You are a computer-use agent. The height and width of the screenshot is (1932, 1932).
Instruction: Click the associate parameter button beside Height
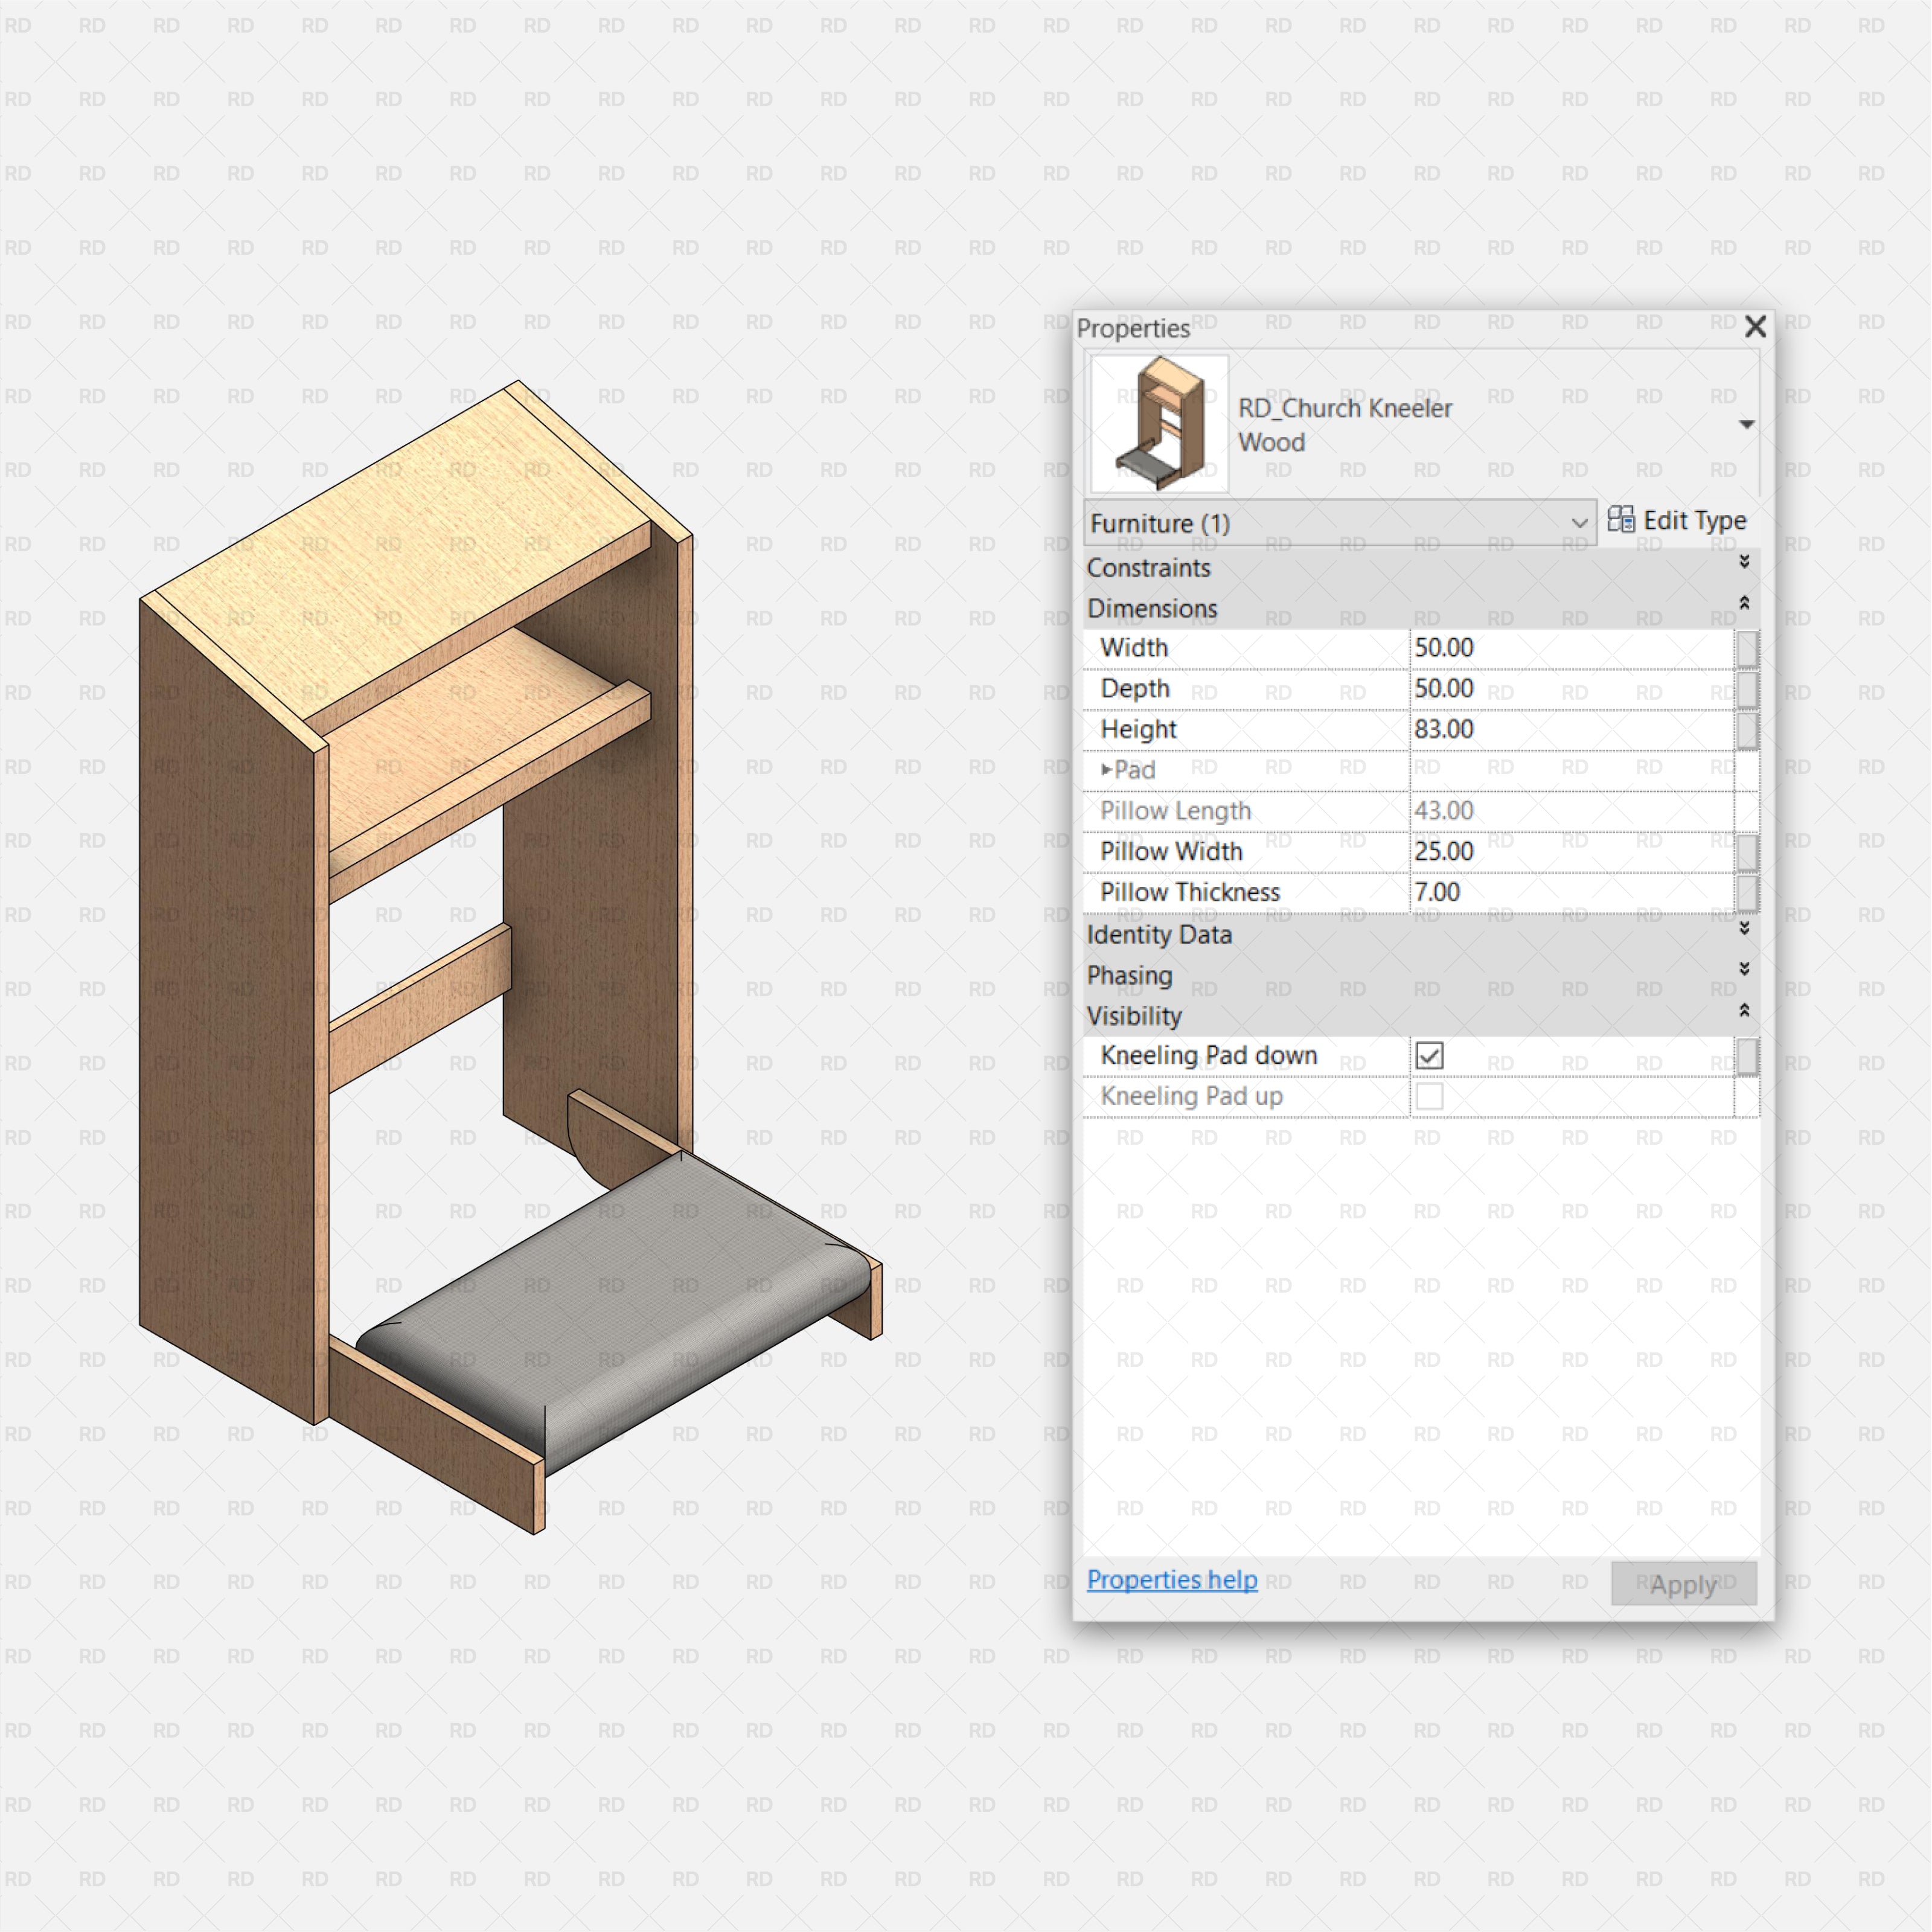(x=1748, y=730)
